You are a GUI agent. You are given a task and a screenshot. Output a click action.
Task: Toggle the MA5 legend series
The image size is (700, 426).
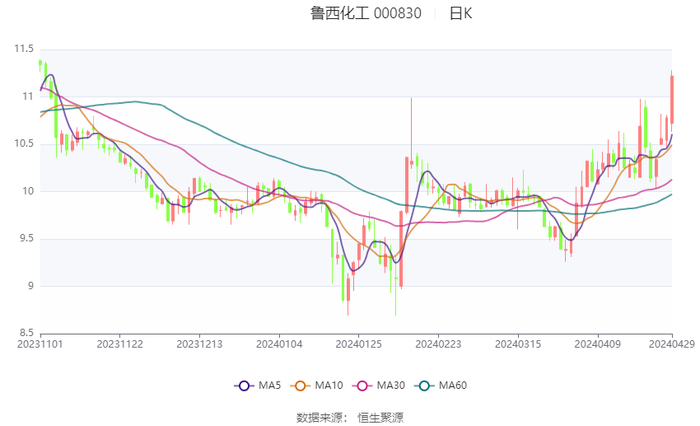[x=258, y=385]
